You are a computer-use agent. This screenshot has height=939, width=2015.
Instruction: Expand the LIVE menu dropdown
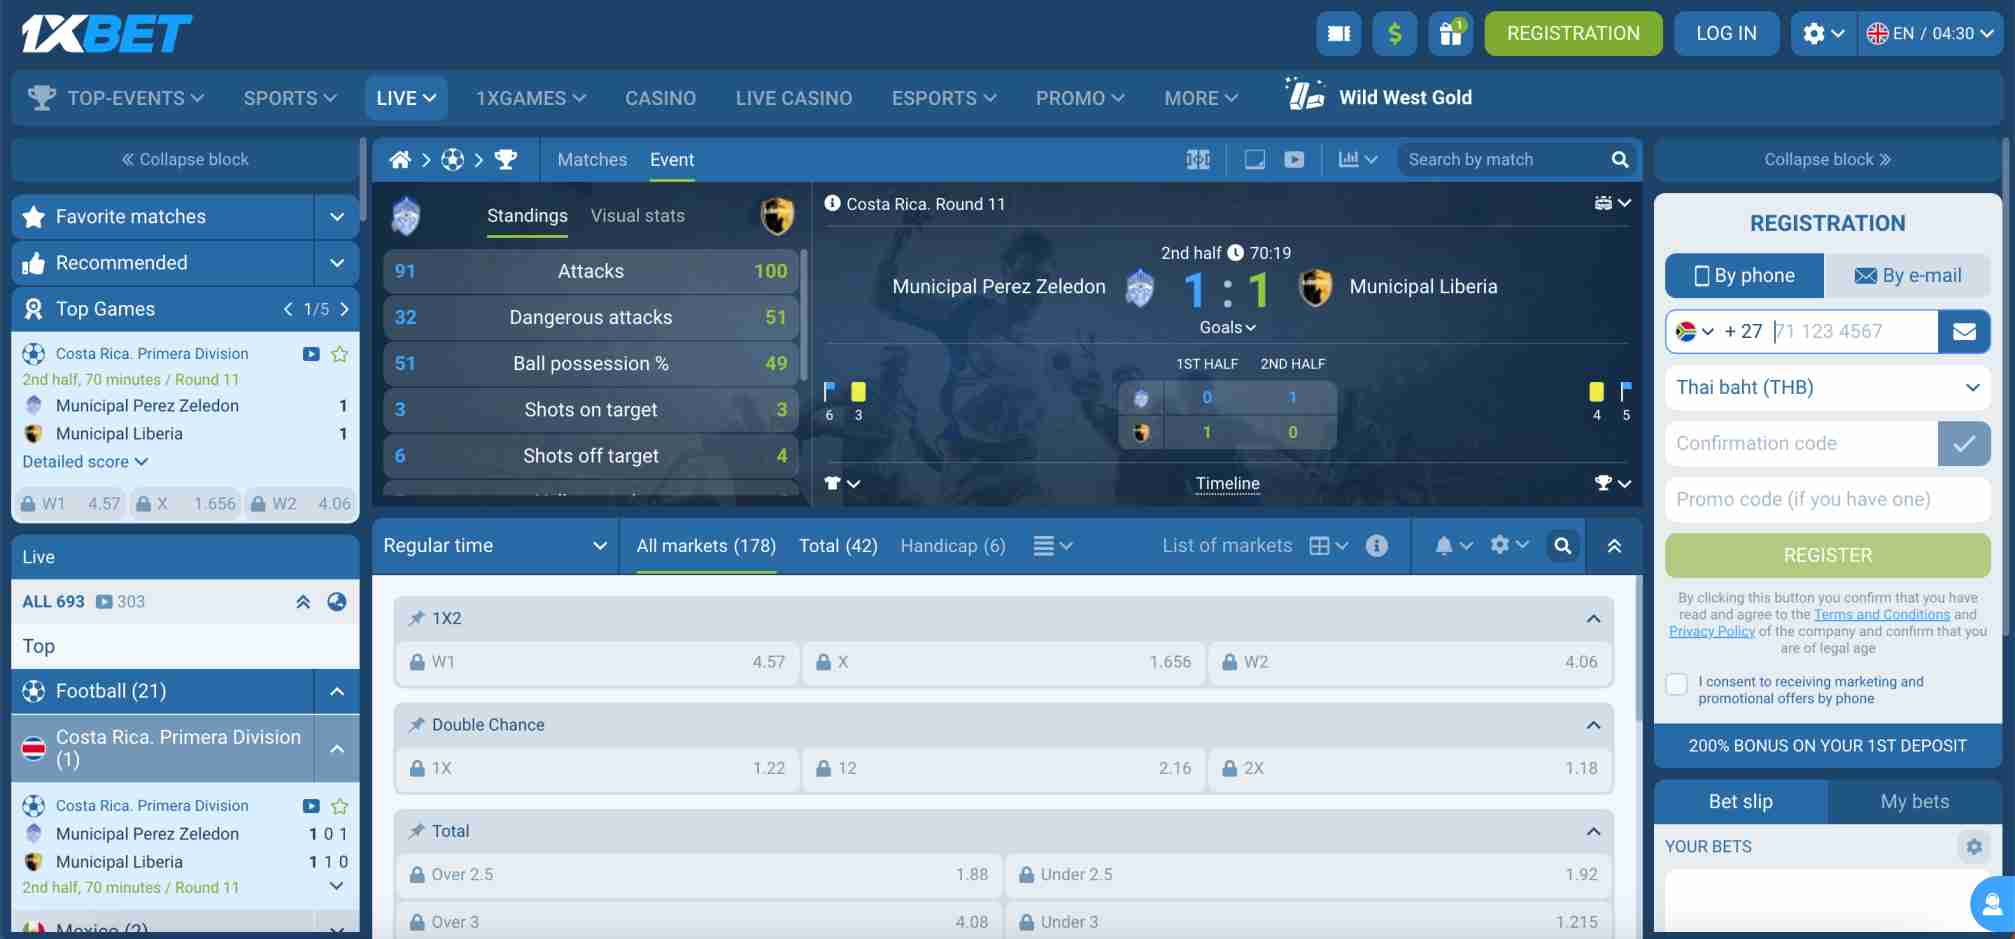point(405,97)
